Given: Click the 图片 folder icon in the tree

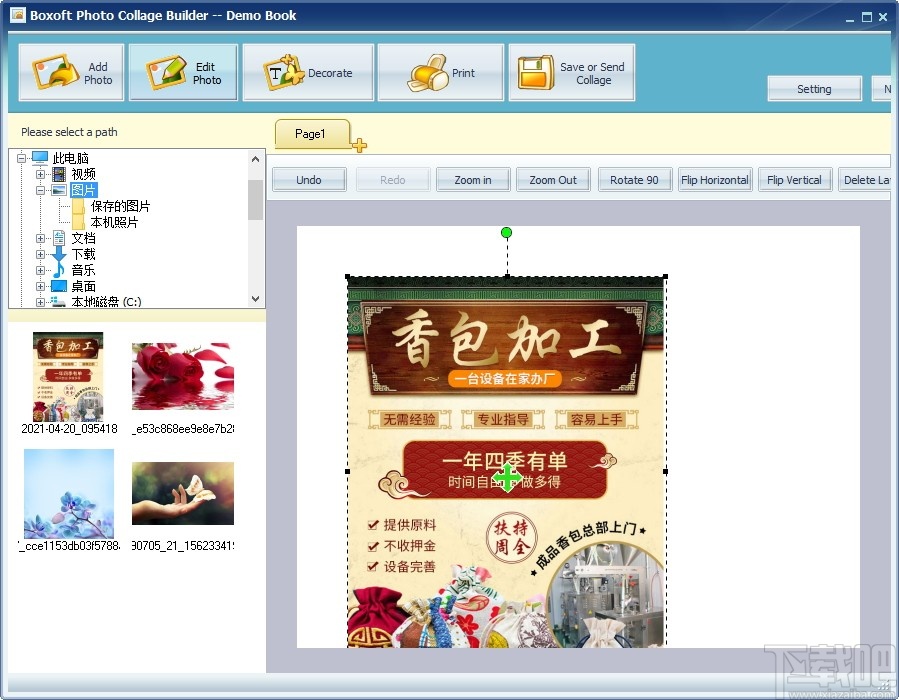Looking at the screenshot, I should click(x=62, y=189).
